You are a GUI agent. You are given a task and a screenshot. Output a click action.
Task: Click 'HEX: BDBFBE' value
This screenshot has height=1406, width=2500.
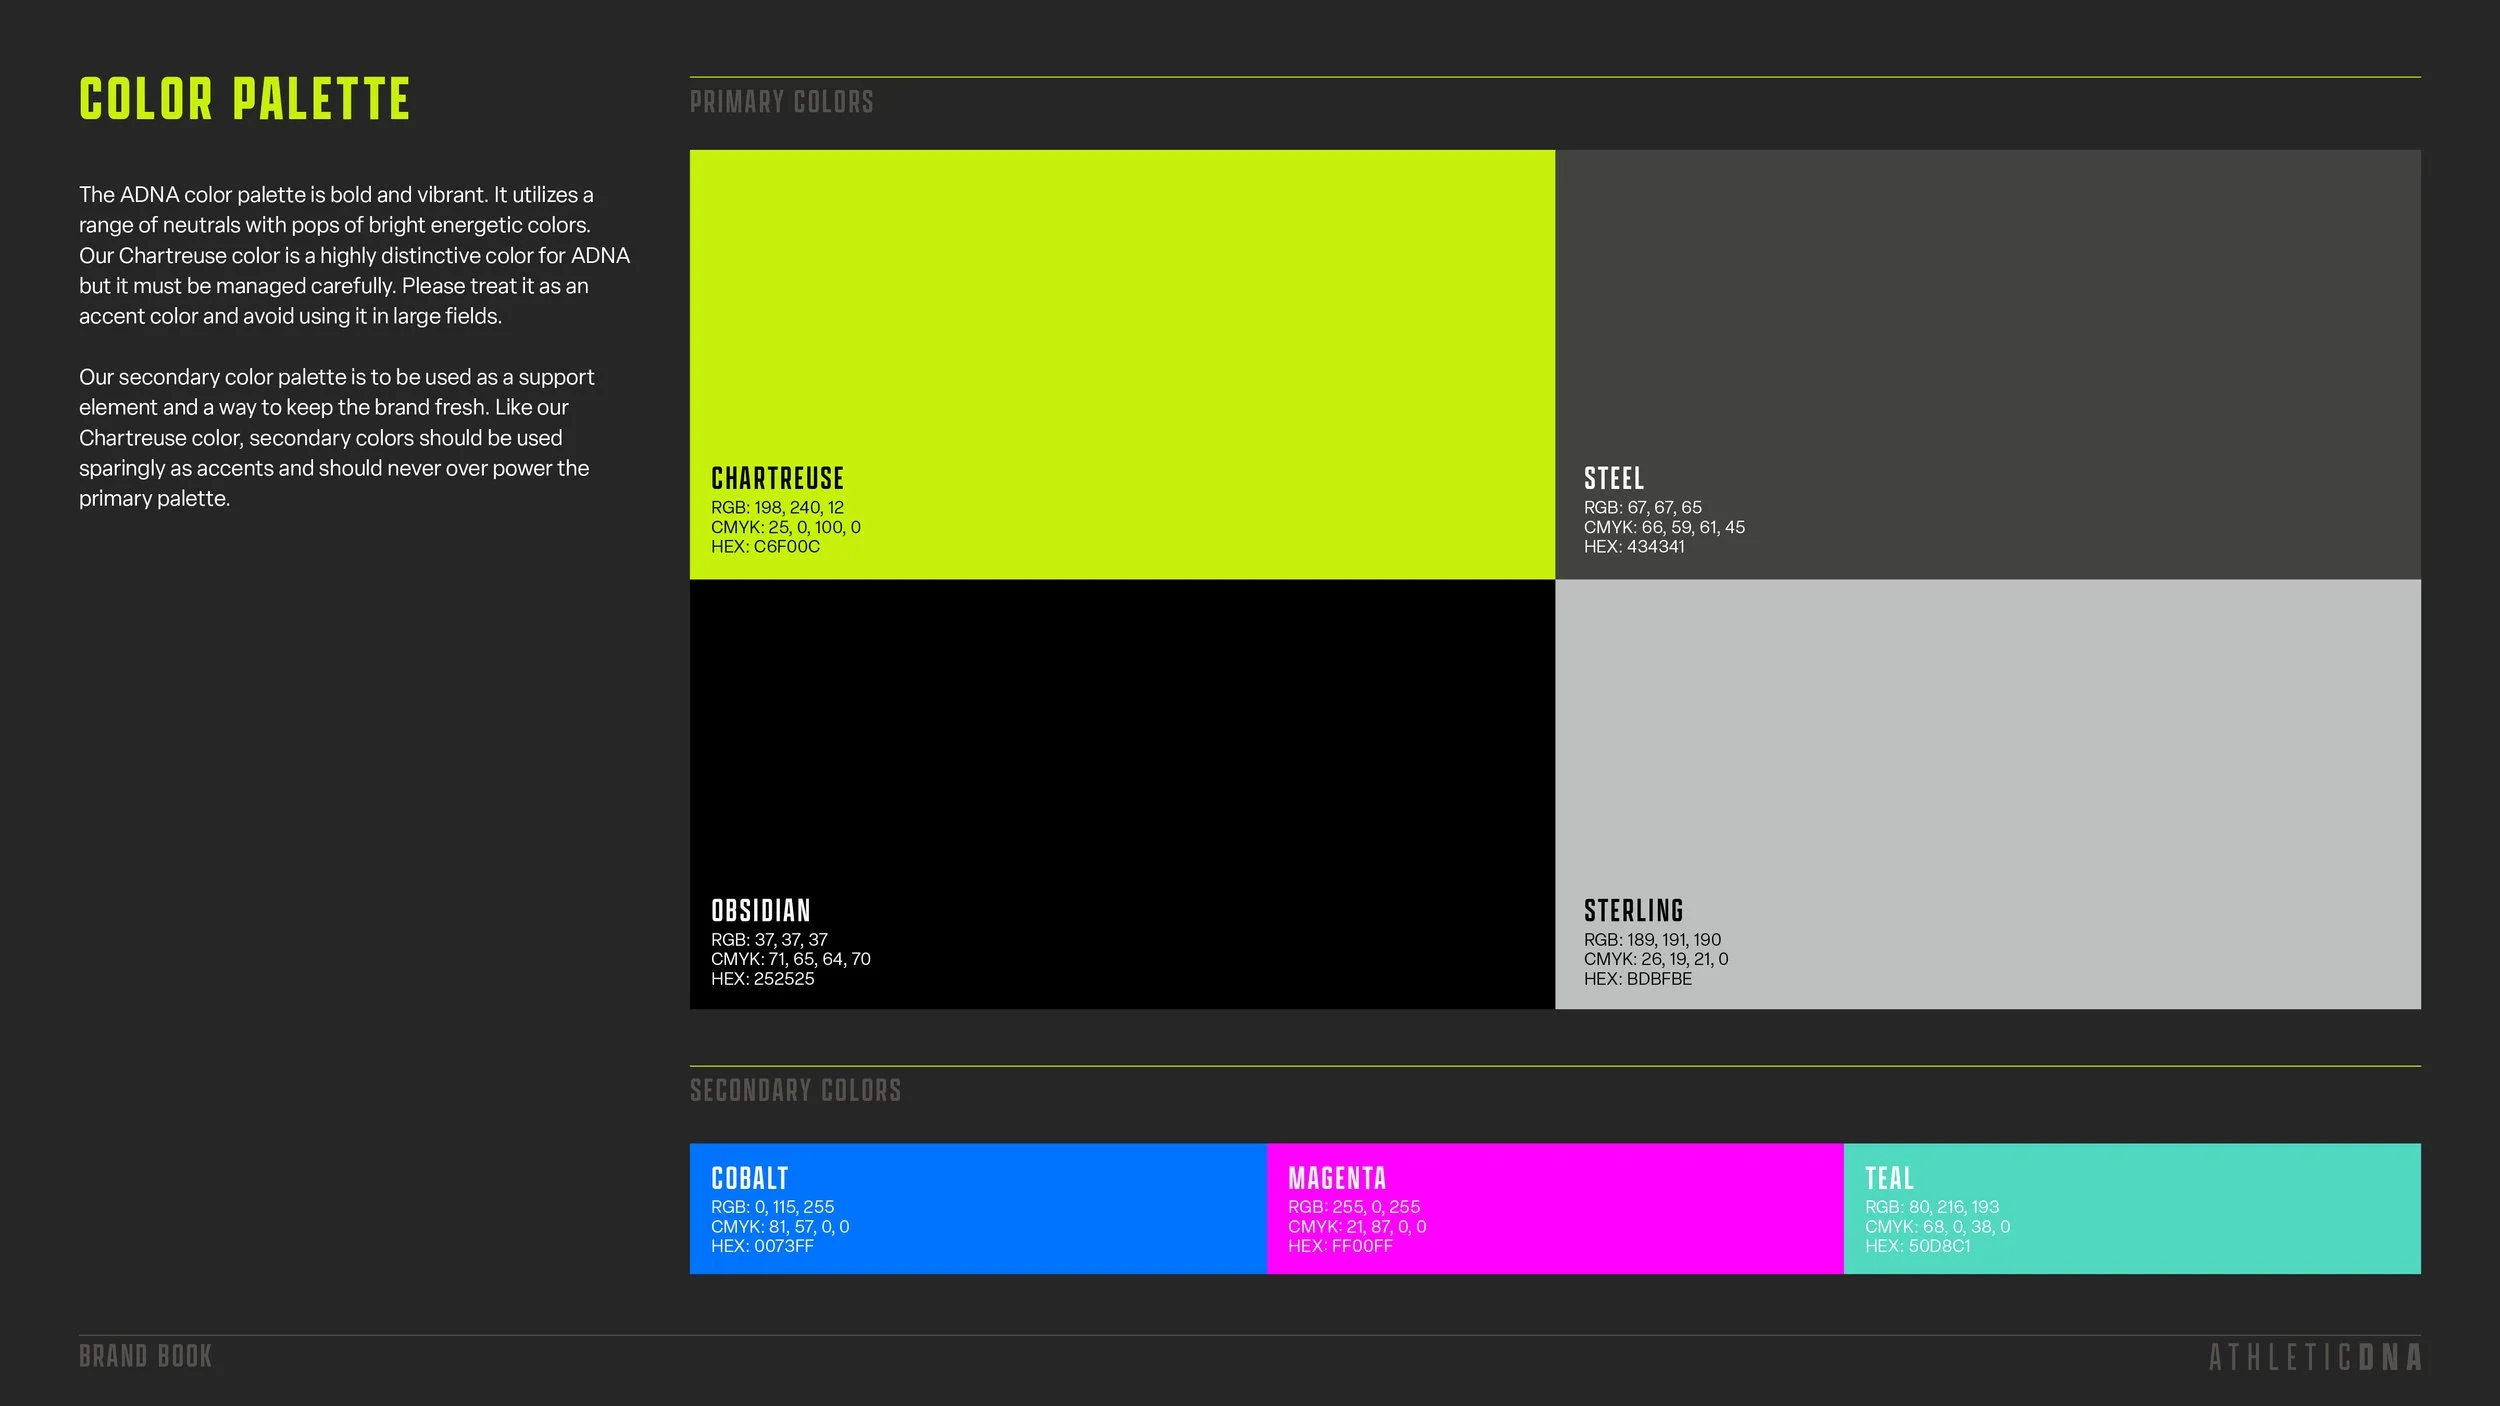pos(1638,979)
